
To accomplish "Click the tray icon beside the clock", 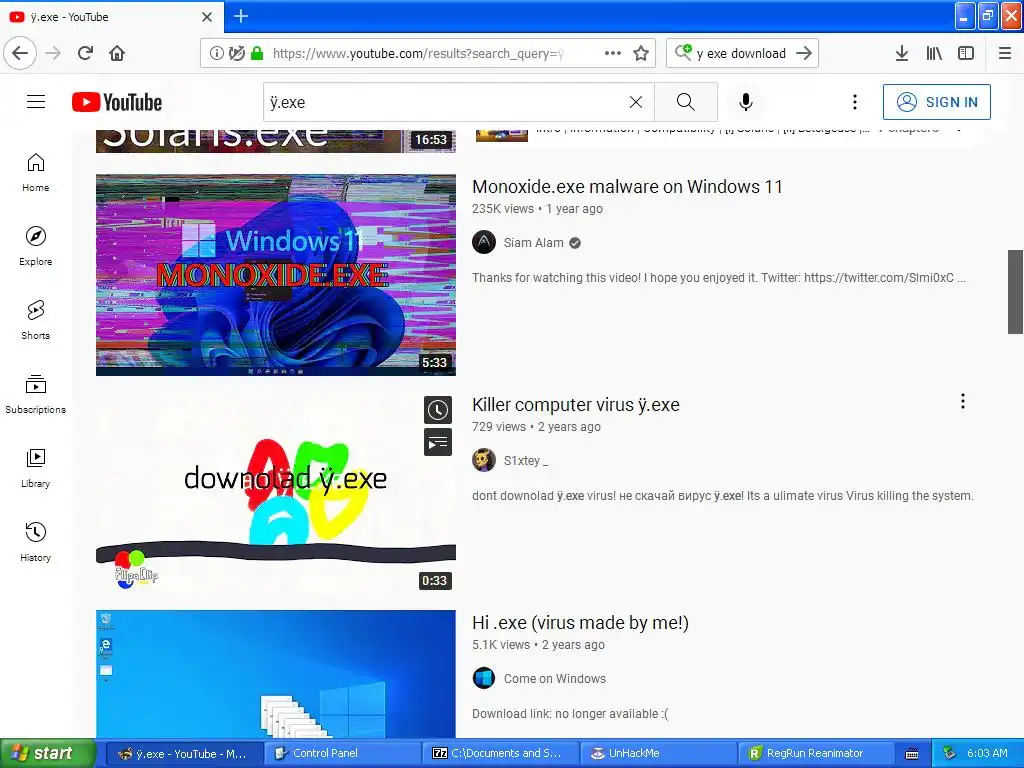I will coord(949,754).
